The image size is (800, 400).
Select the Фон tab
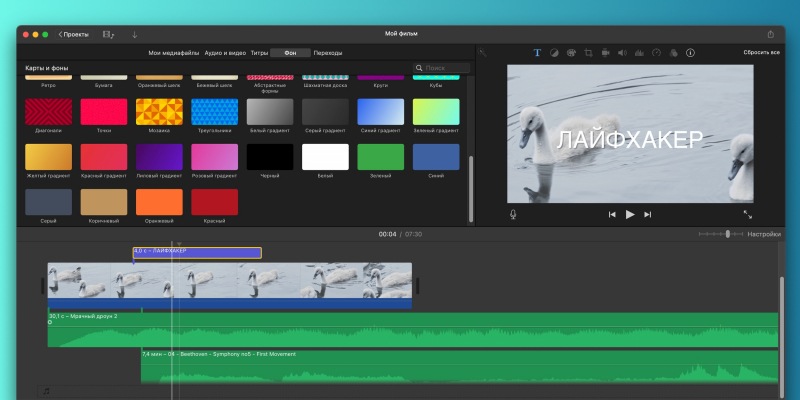click(290, 53)
